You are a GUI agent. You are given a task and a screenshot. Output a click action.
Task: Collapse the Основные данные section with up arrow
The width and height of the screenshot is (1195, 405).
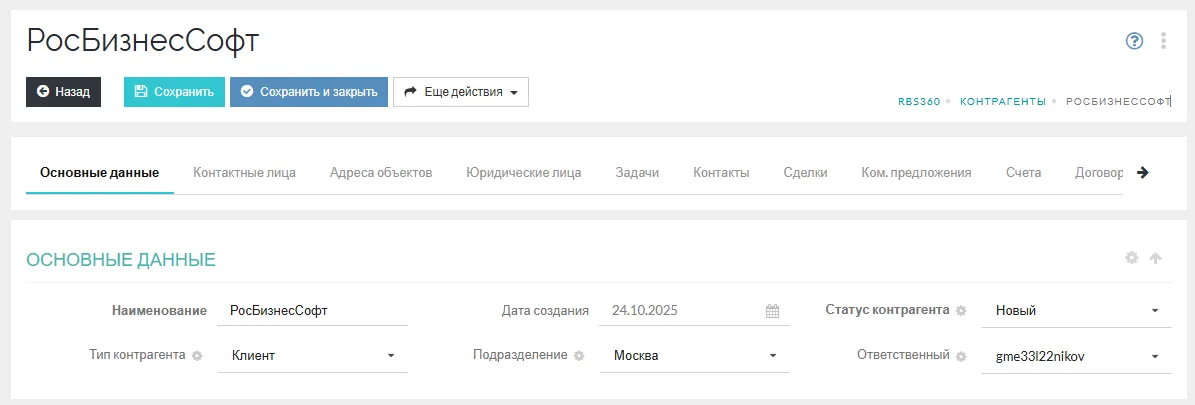(1156, 258)
